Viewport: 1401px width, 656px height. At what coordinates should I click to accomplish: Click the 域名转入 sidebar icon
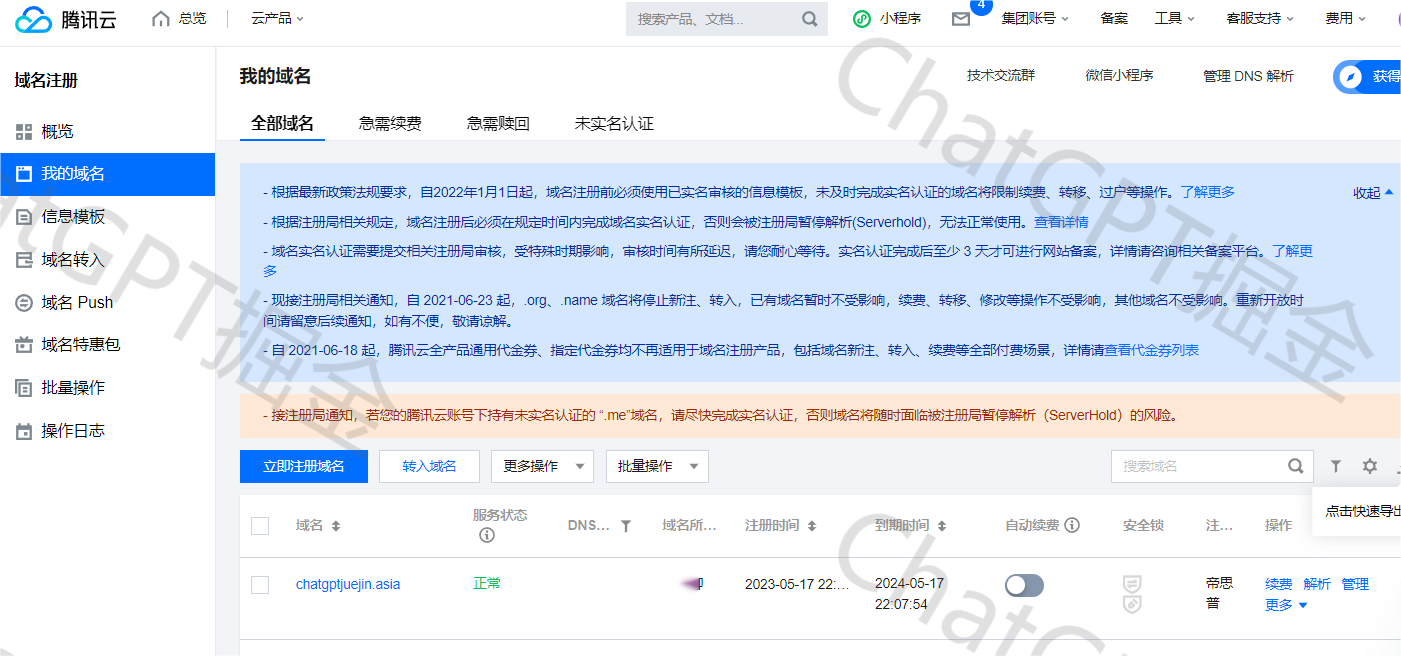(x=24, y=260)
